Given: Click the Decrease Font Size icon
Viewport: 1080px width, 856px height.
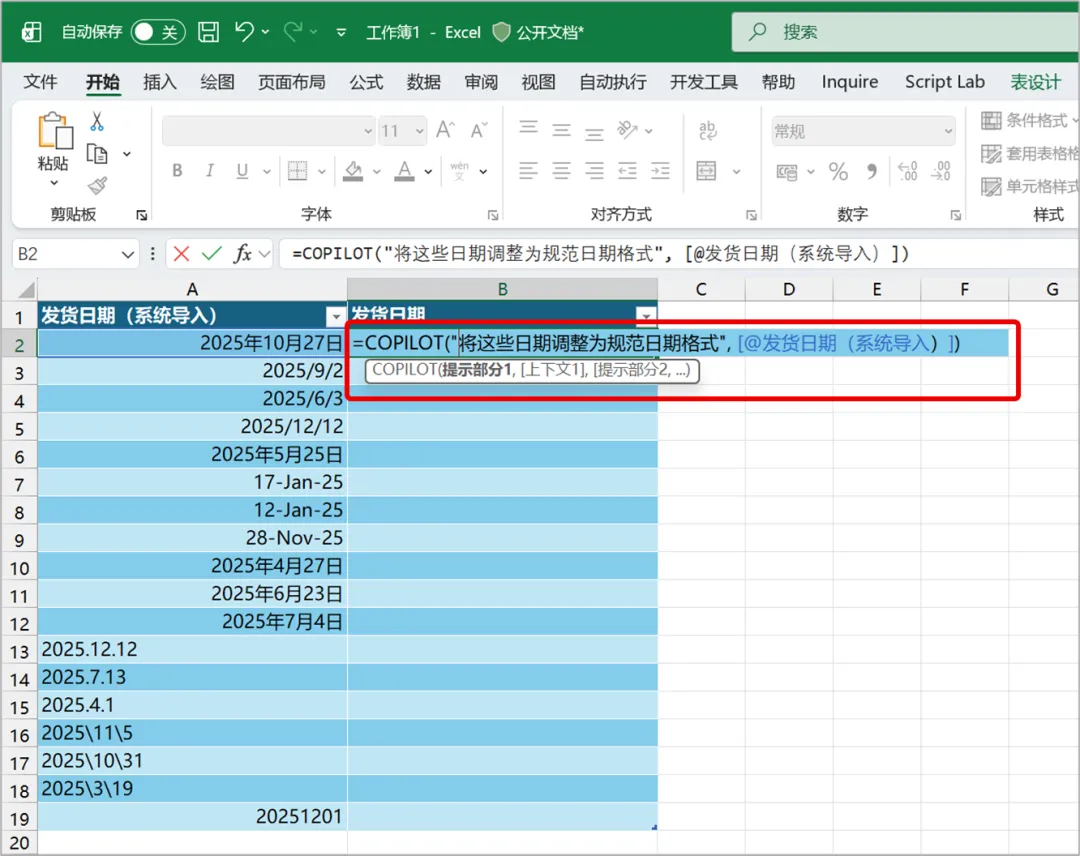Looking at the screenshot, I should (479, 130).
